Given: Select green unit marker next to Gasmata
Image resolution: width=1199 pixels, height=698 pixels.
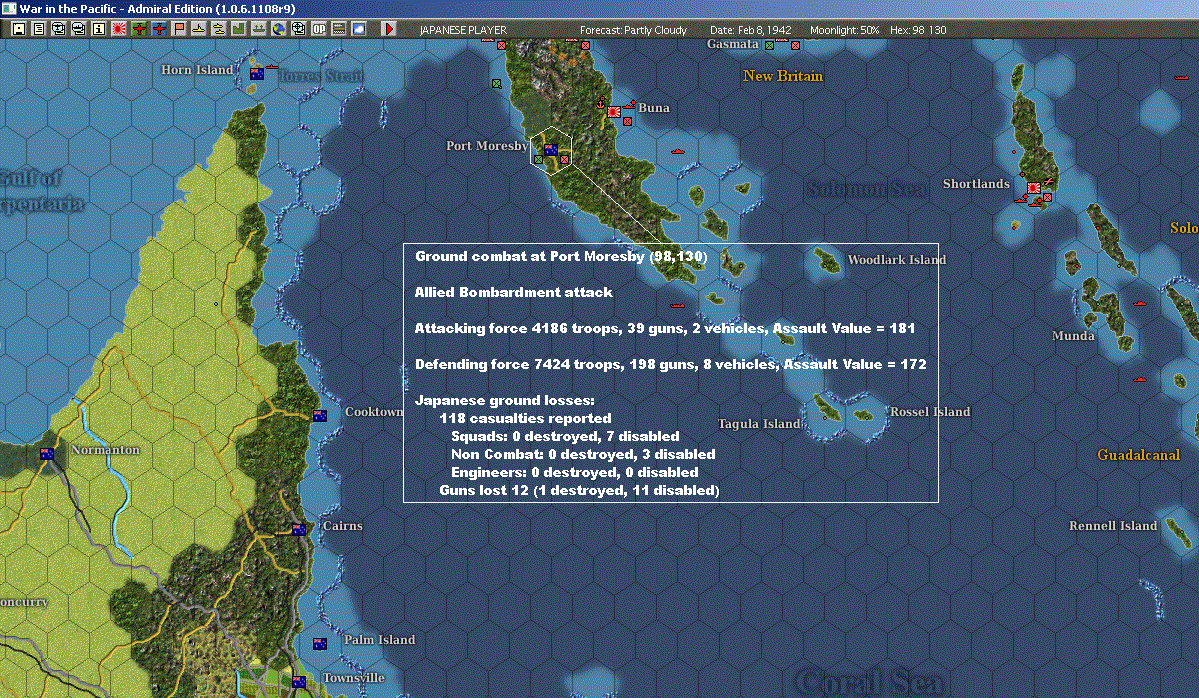Looking at the screenshot, I should [769, 45].
